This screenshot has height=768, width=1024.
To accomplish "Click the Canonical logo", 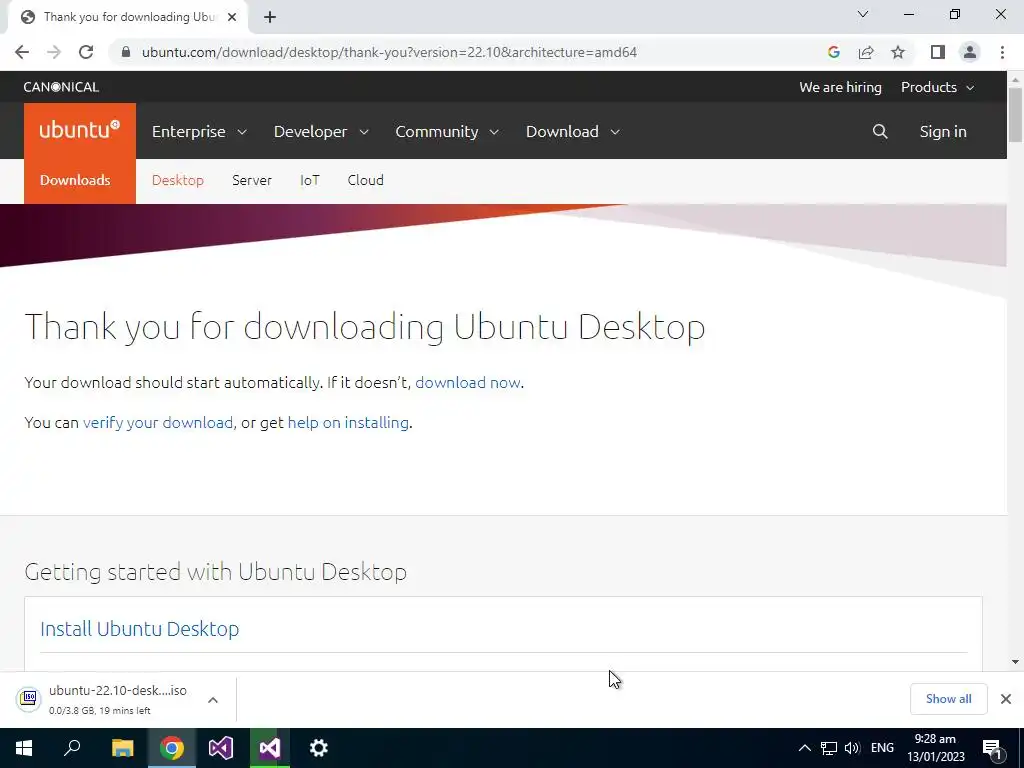I will coord(61,87).
